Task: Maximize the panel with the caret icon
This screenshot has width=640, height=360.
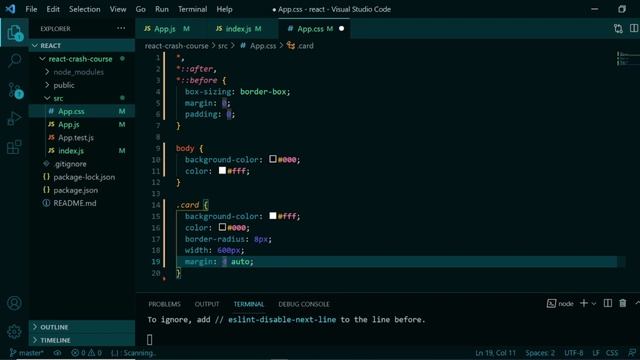Action: pyautogui.click(x=637, y=303)
